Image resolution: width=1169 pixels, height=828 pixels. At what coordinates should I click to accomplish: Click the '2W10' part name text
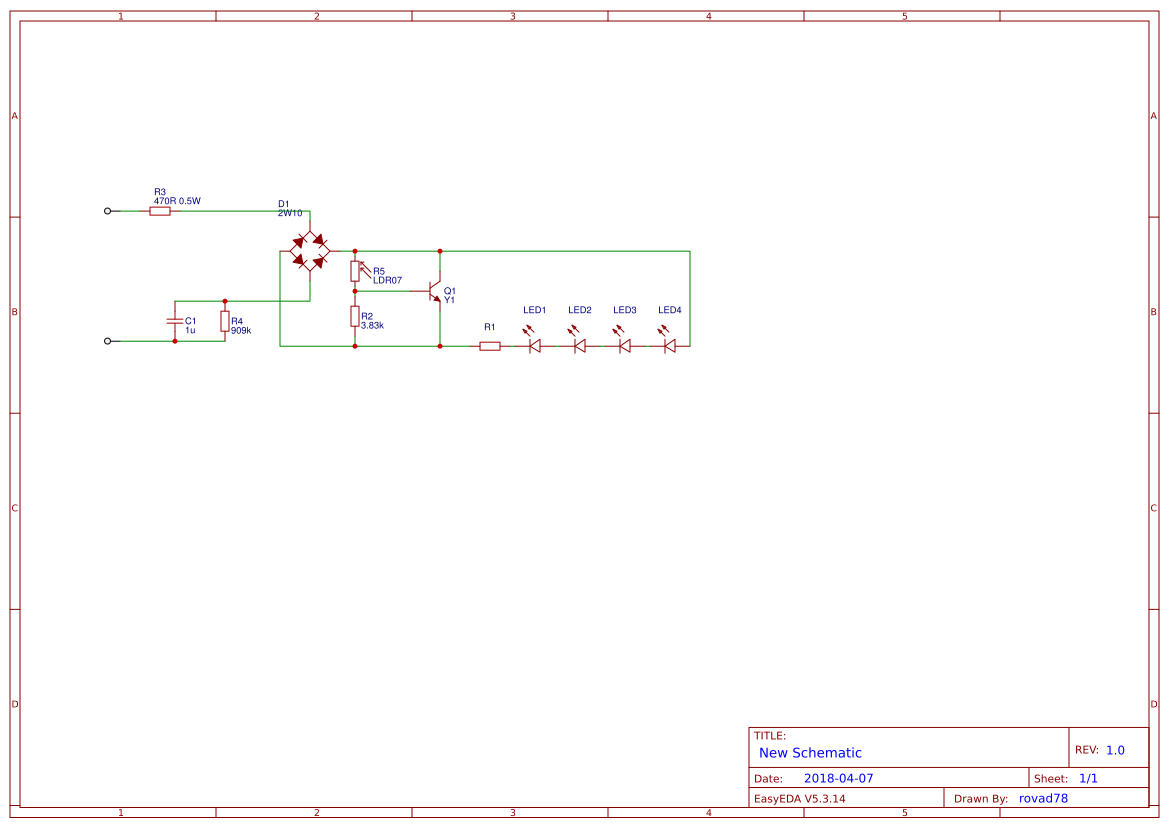[290, 213]
